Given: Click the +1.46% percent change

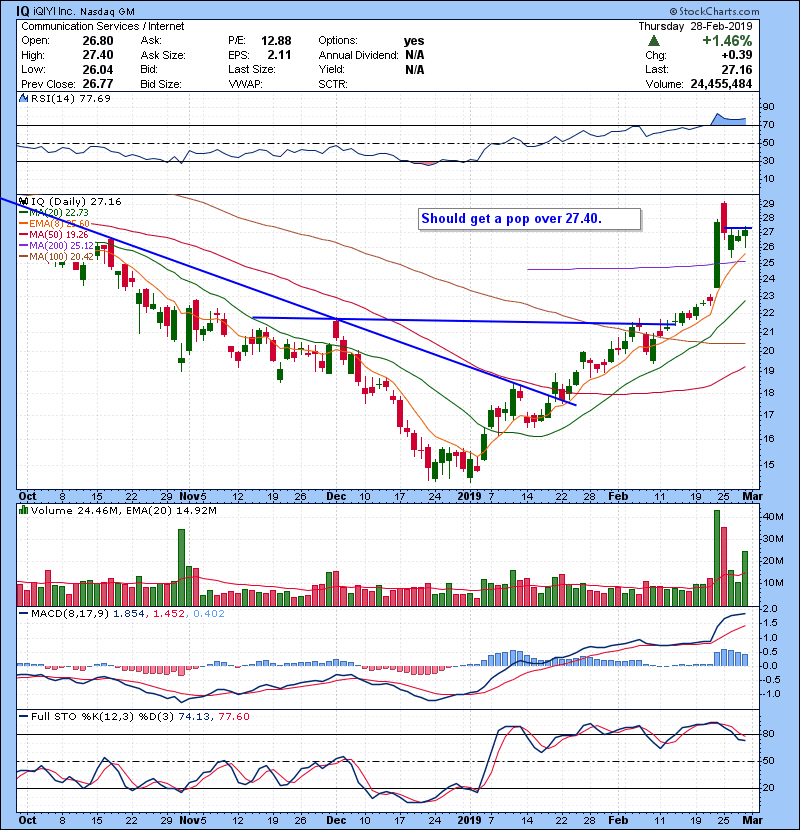Looking at the screenshot, I should 727,40.
